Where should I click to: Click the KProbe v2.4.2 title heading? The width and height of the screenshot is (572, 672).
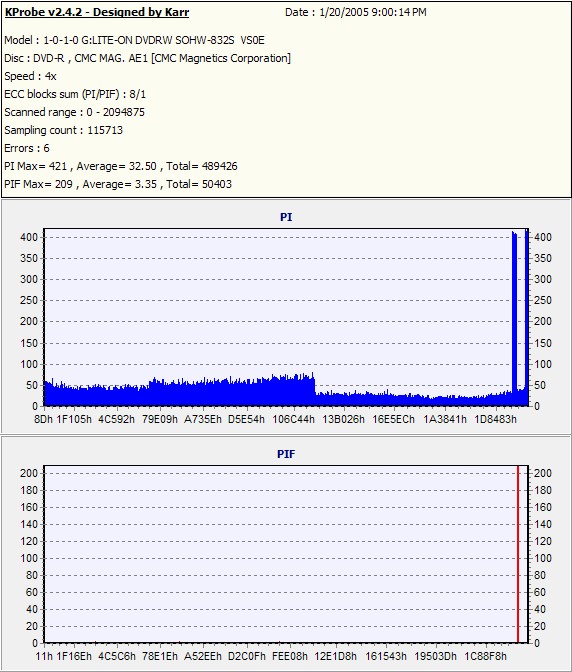[x=97, y=12]
